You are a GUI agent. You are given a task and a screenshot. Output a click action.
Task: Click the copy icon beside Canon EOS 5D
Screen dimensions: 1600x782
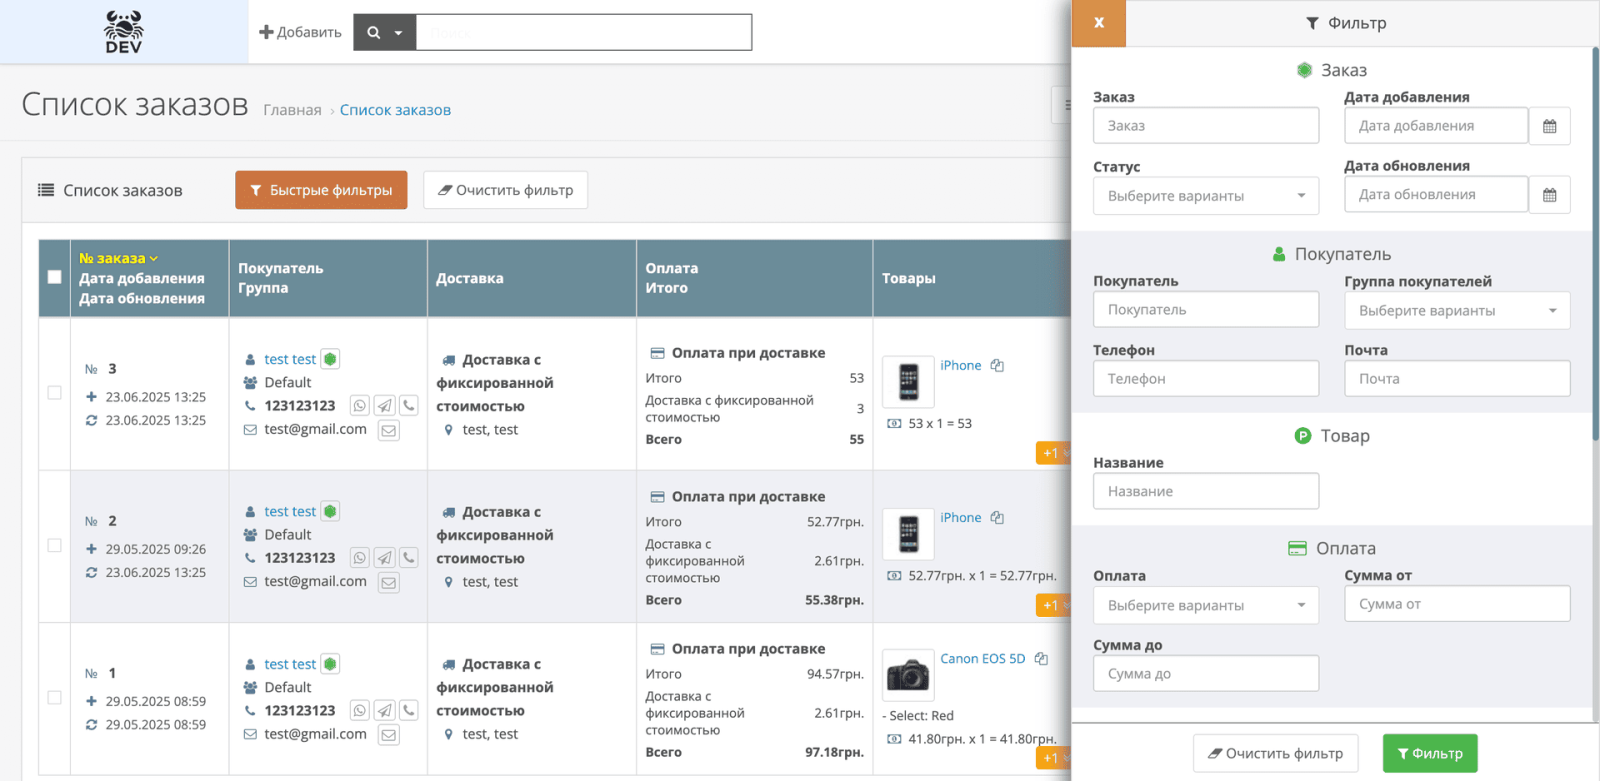pos(1041,658)
